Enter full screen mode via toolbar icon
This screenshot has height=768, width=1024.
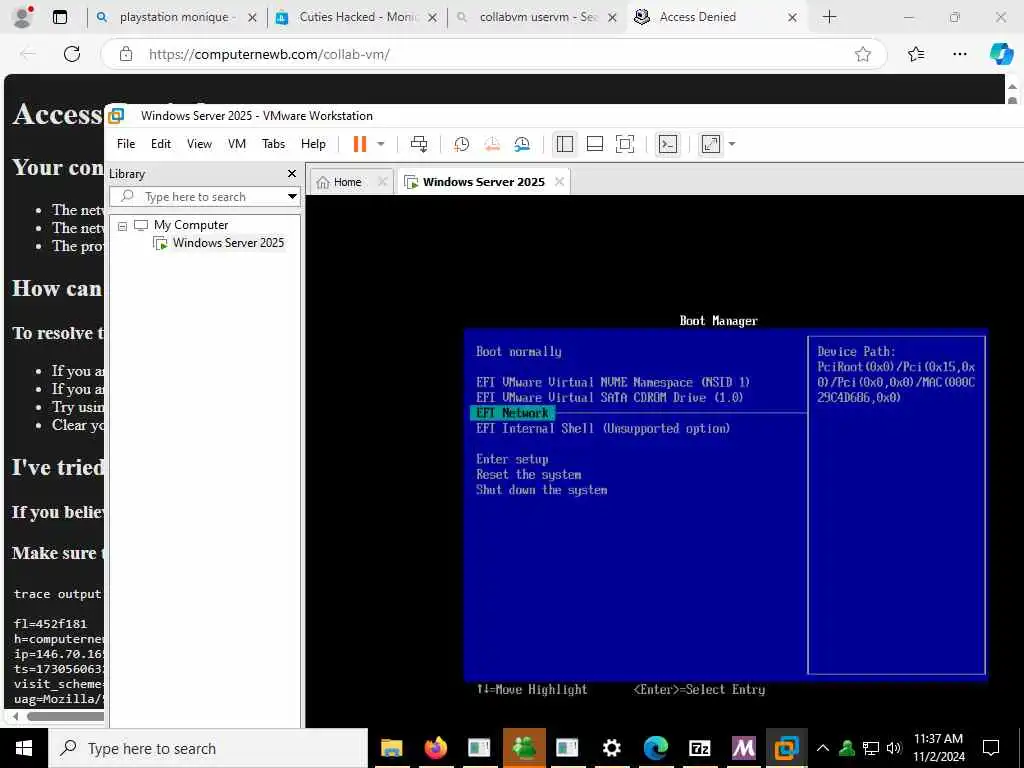[625, 144]
